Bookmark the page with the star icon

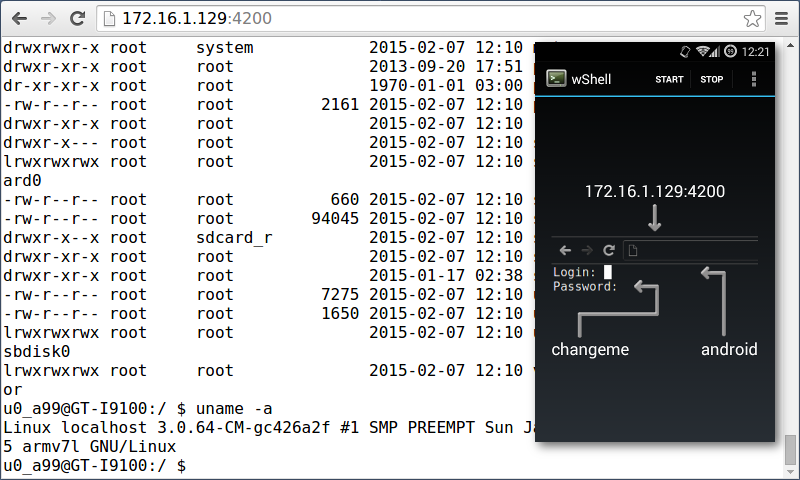click(753, 19)
